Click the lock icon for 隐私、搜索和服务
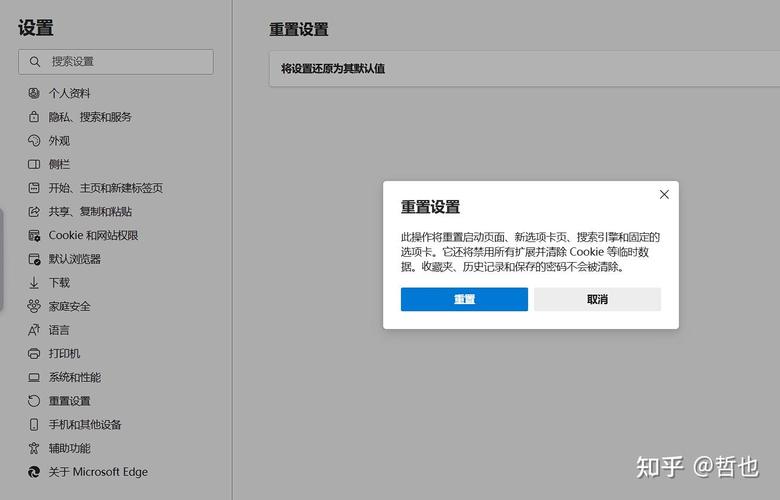The height and width of the screenshot is (500, 780). point(34,117)
